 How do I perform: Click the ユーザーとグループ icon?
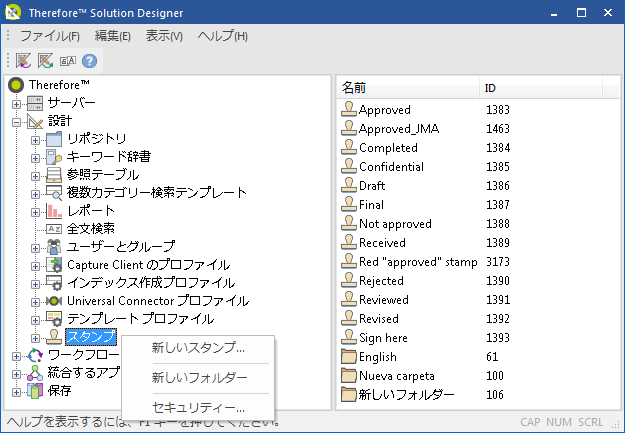[54, 247]
